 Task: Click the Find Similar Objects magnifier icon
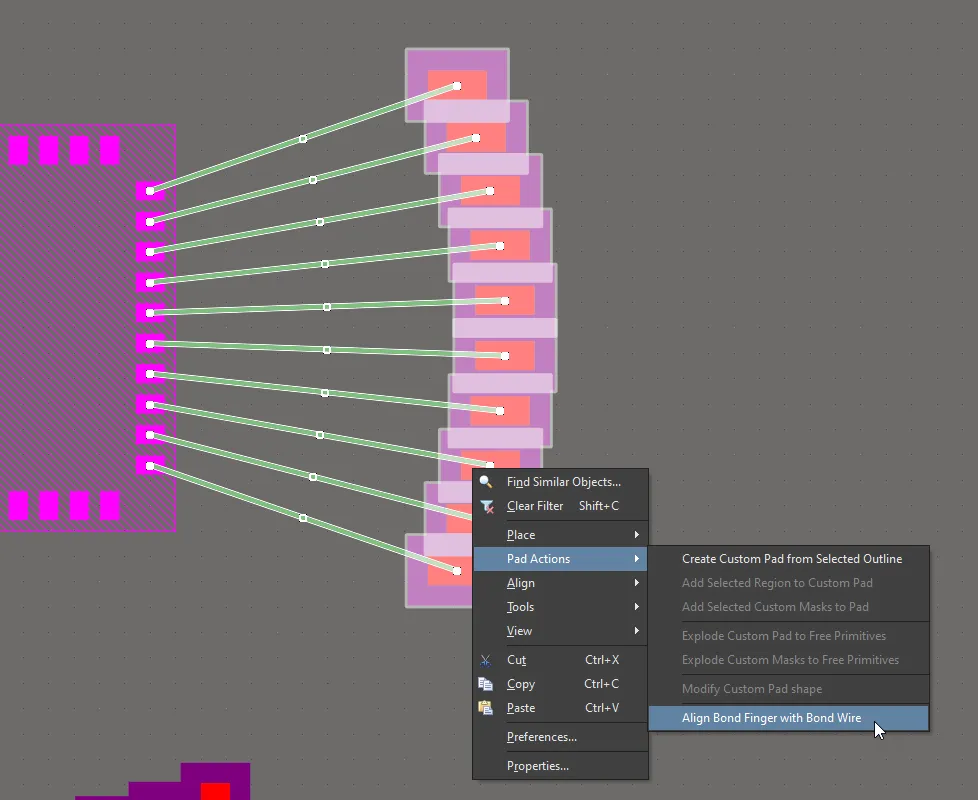486,482
